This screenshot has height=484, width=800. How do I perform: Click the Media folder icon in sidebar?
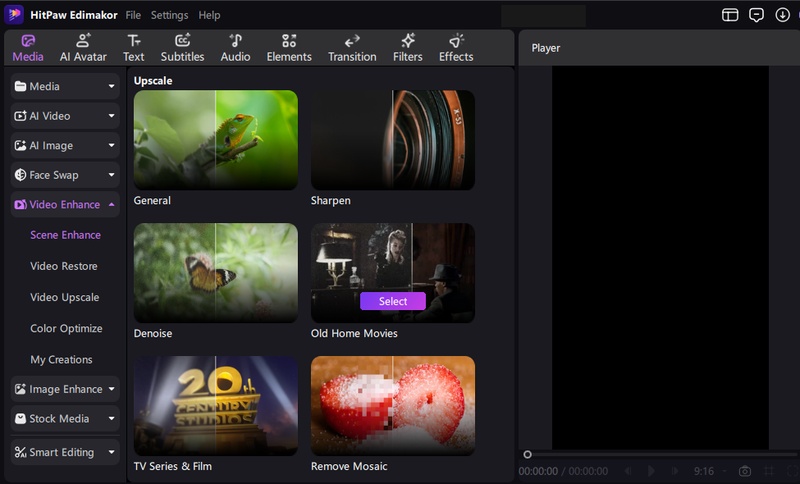click(20, 86)
